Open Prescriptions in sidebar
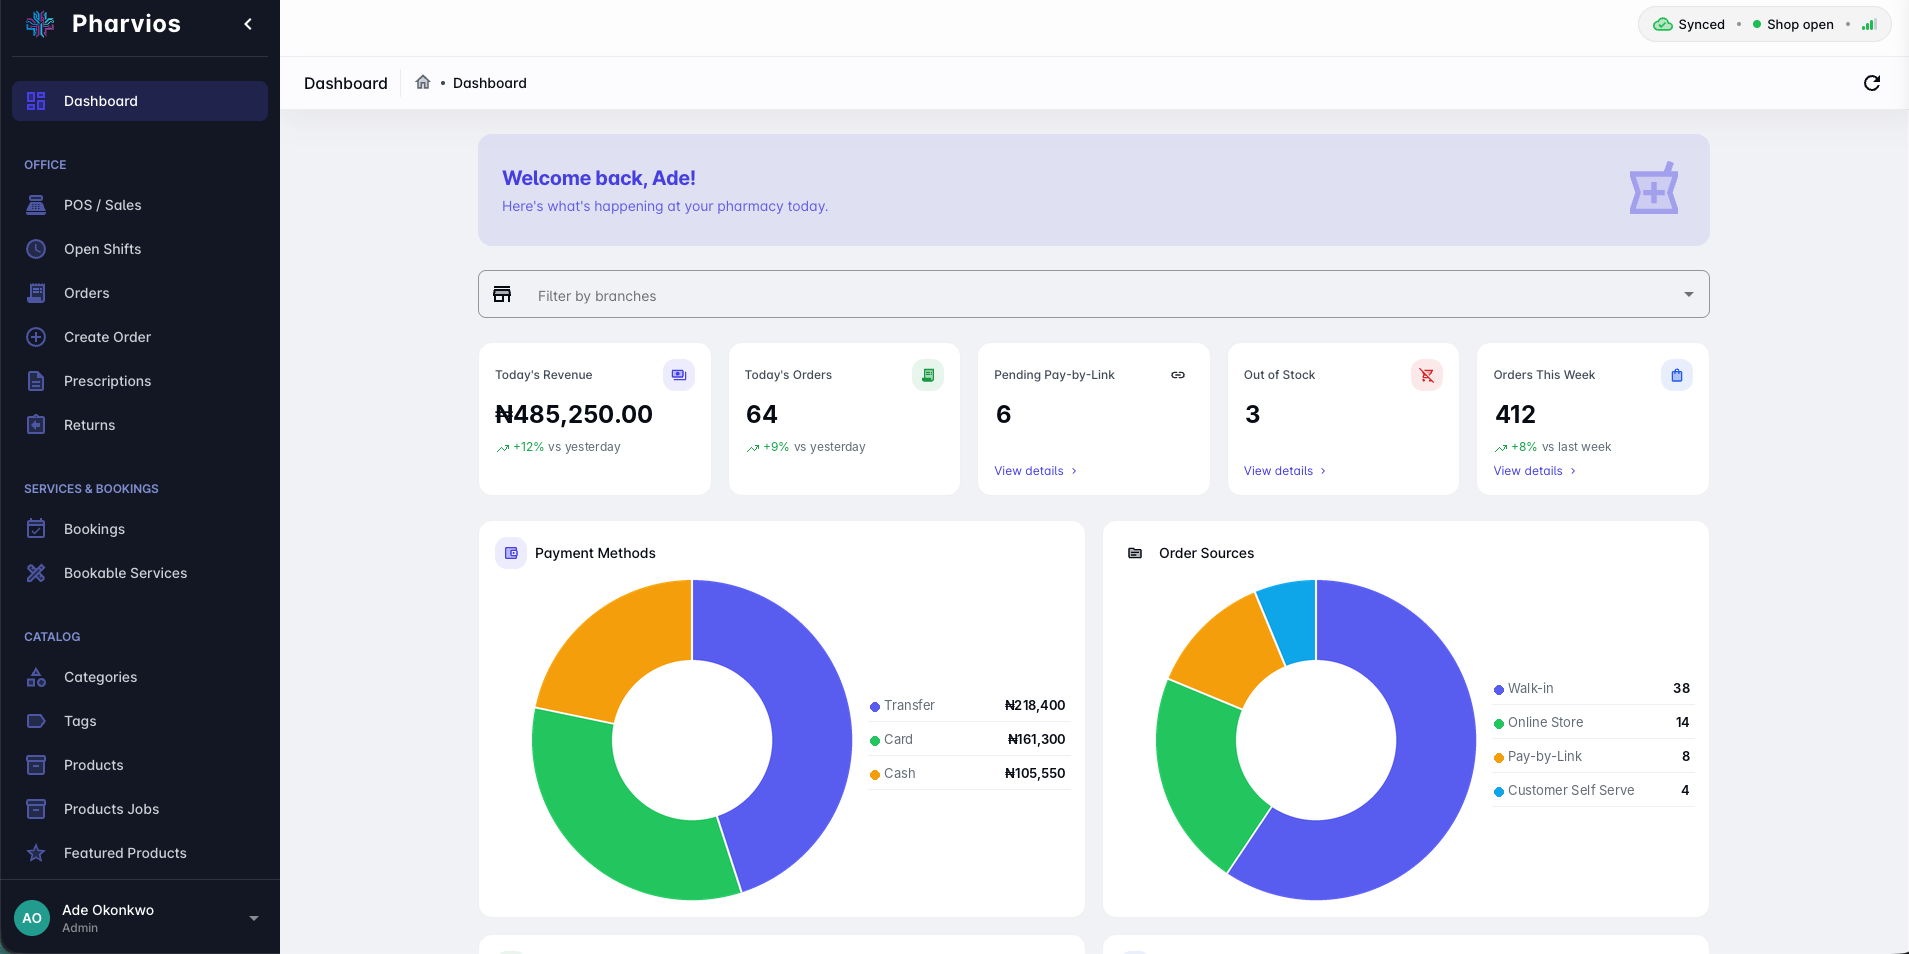This screenshot has height=954, width=1909. 140,381
